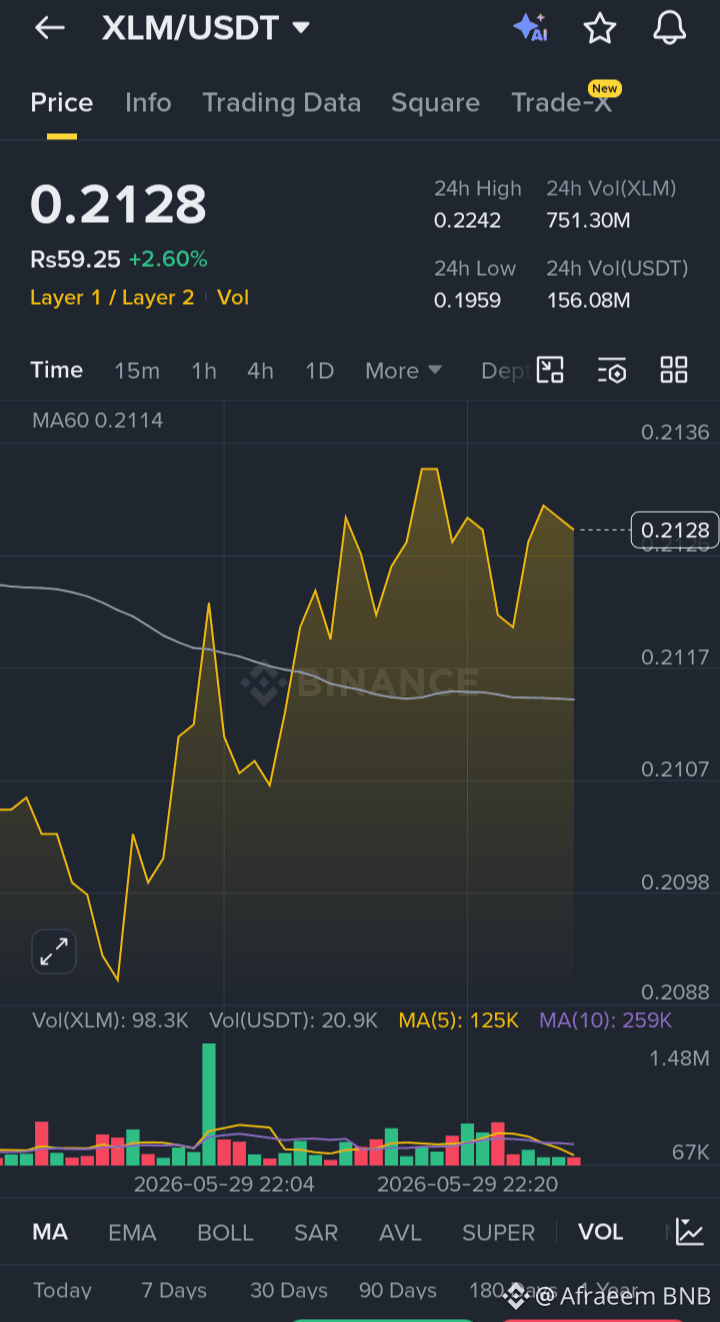Toggle the SAR indicator
The height and width of the screenshot is (1322, 720).
(316, 1233)
